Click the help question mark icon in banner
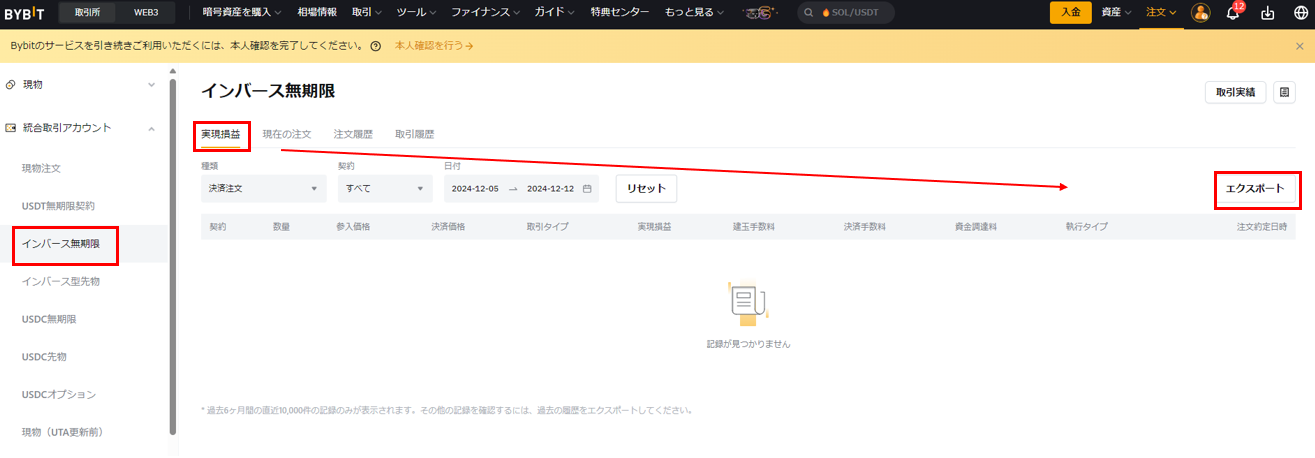 pos(375,47)
